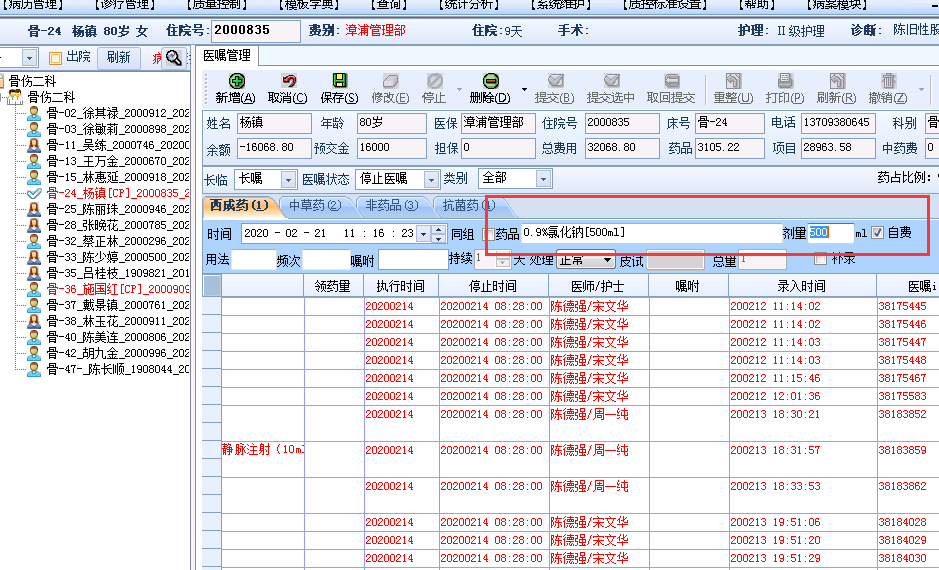Click the 停止 stop order icon
The image size is (939, 570).
click(x=434, y=81)
